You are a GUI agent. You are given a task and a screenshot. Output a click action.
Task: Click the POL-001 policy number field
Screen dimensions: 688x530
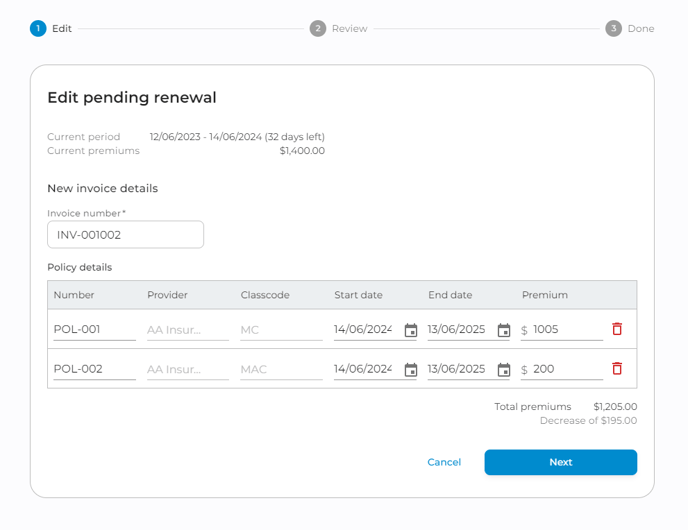click(94, 329)
